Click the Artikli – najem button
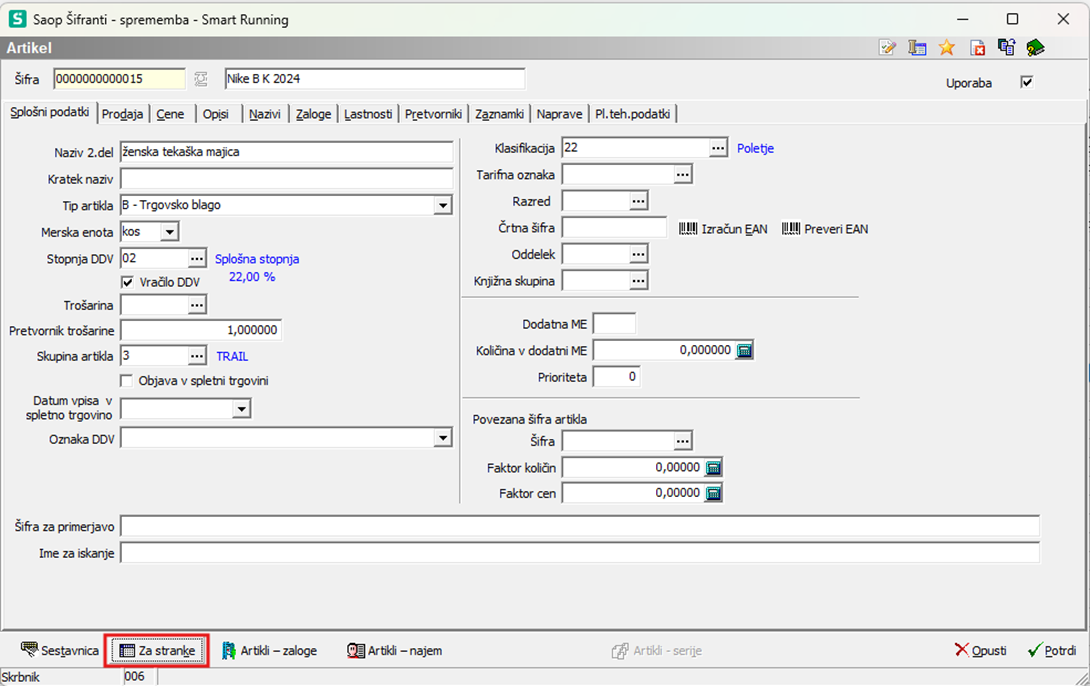Viewport: 1090px width, 686px height. 394,651
